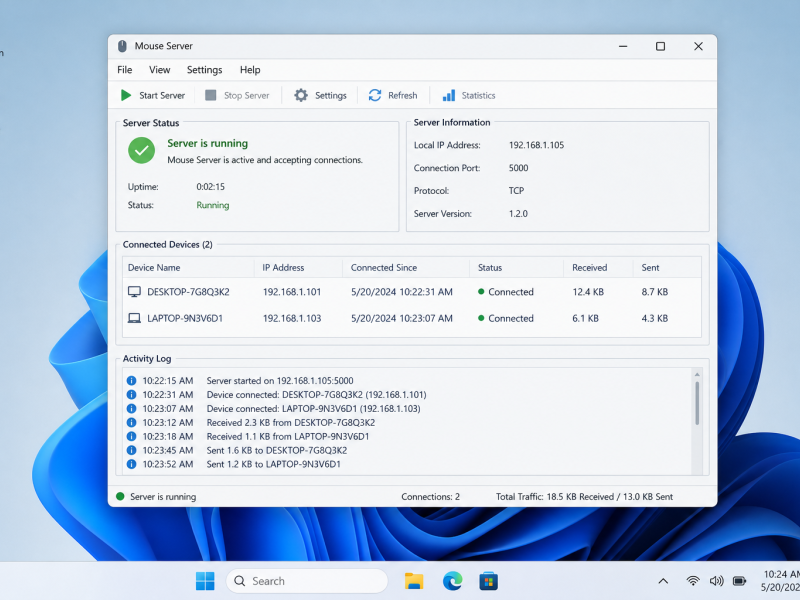The height and width of the screenshot is (600, 800).
Task: Click the green server running checkmark icon
Action: pyautogui.click(x=141, y=151)
